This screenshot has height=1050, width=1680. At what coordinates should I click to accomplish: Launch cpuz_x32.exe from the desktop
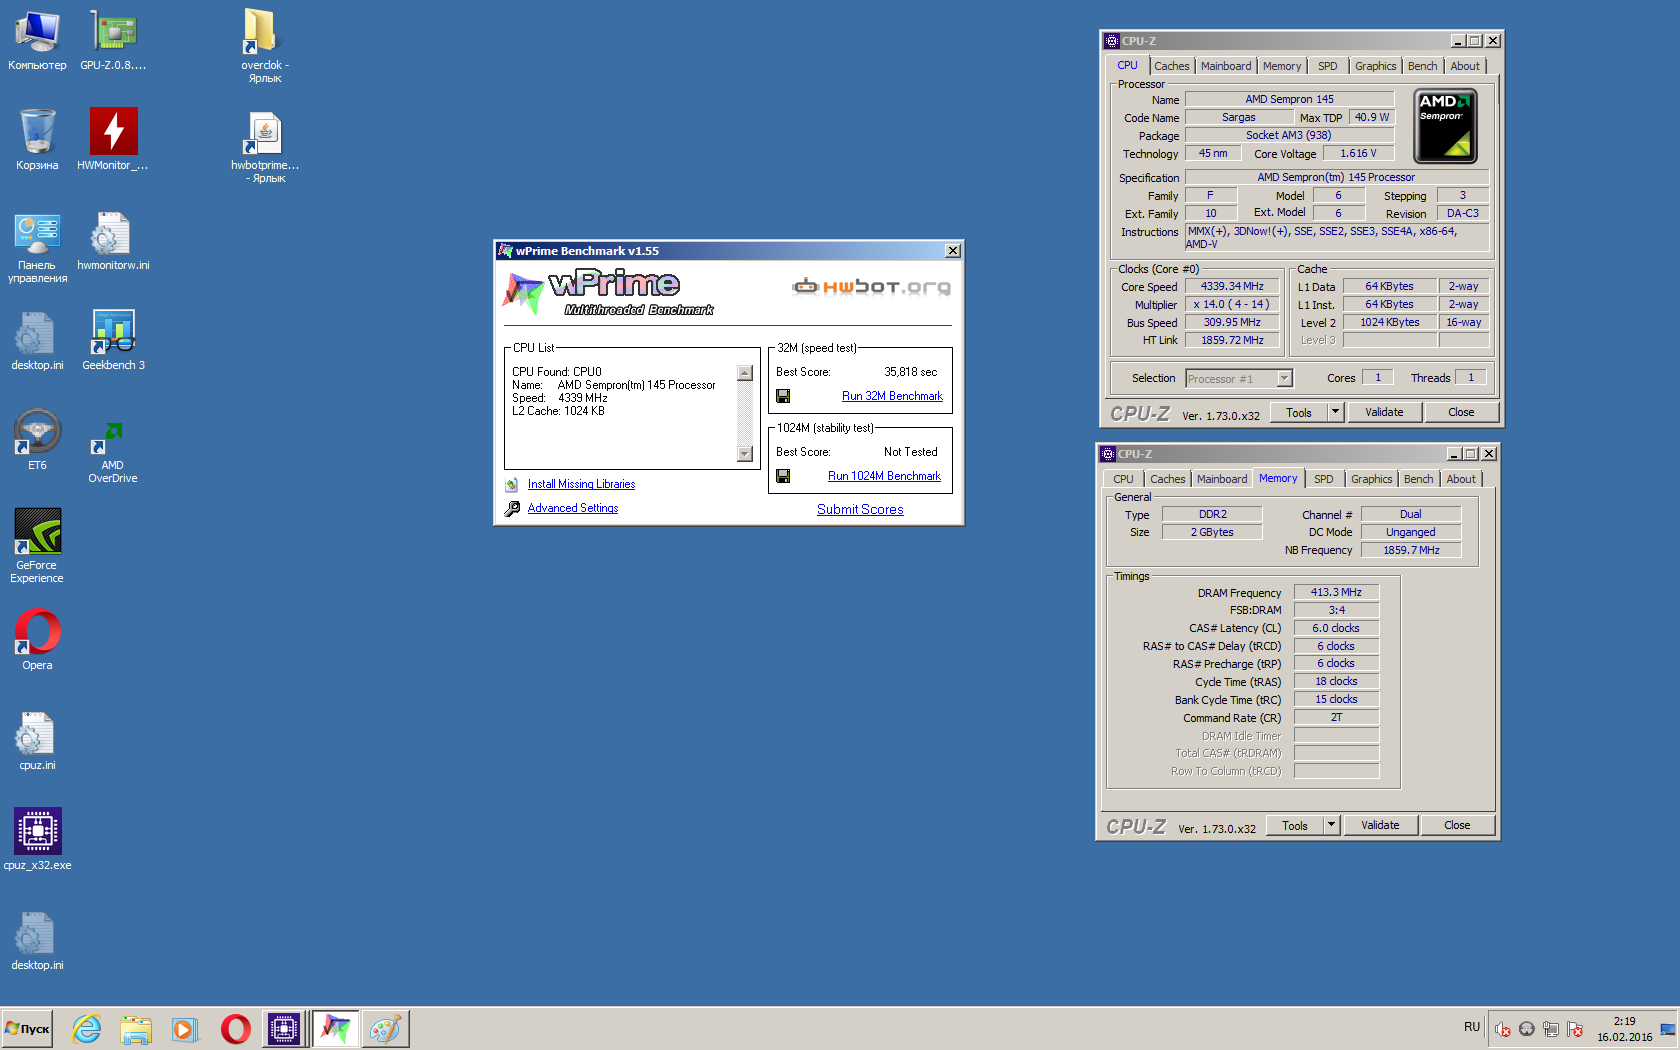click(37, 840)
